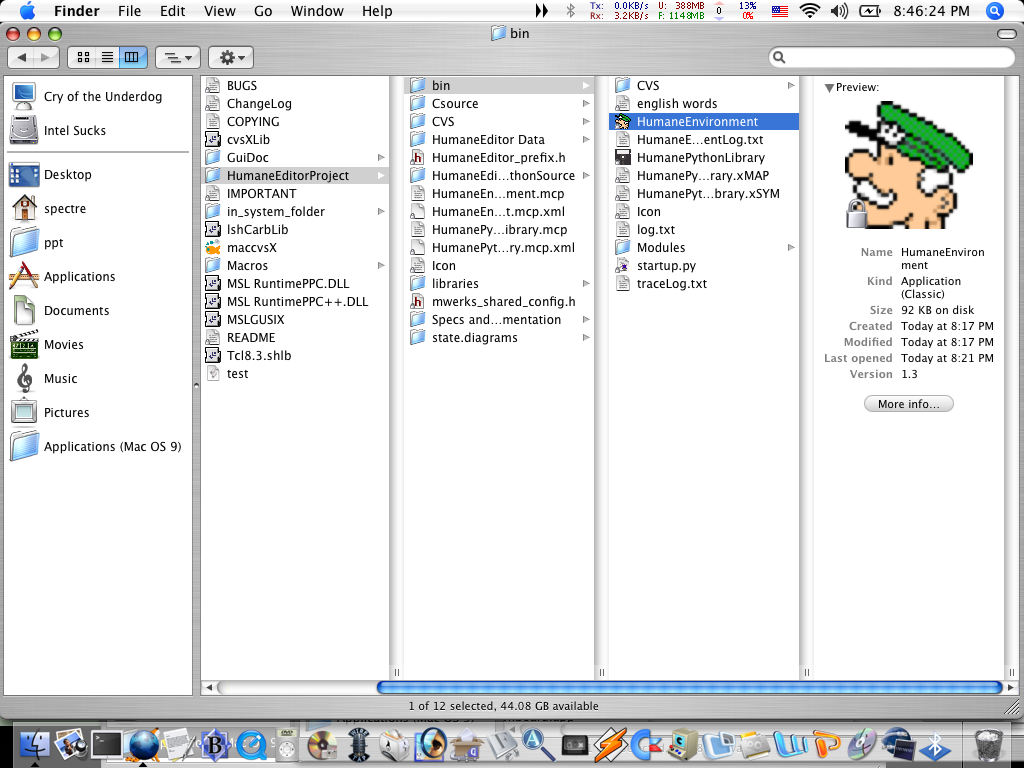
Task: Open the US flag input menu
Action: point(780,11)
